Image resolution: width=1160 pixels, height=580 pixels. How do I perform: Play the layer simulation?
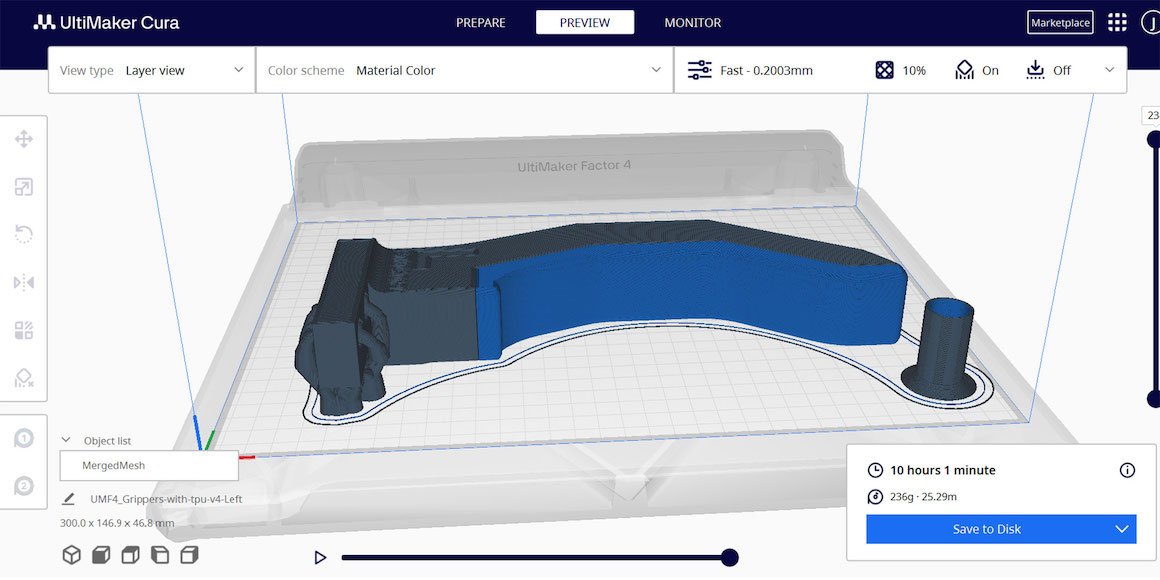click(320, 558)
